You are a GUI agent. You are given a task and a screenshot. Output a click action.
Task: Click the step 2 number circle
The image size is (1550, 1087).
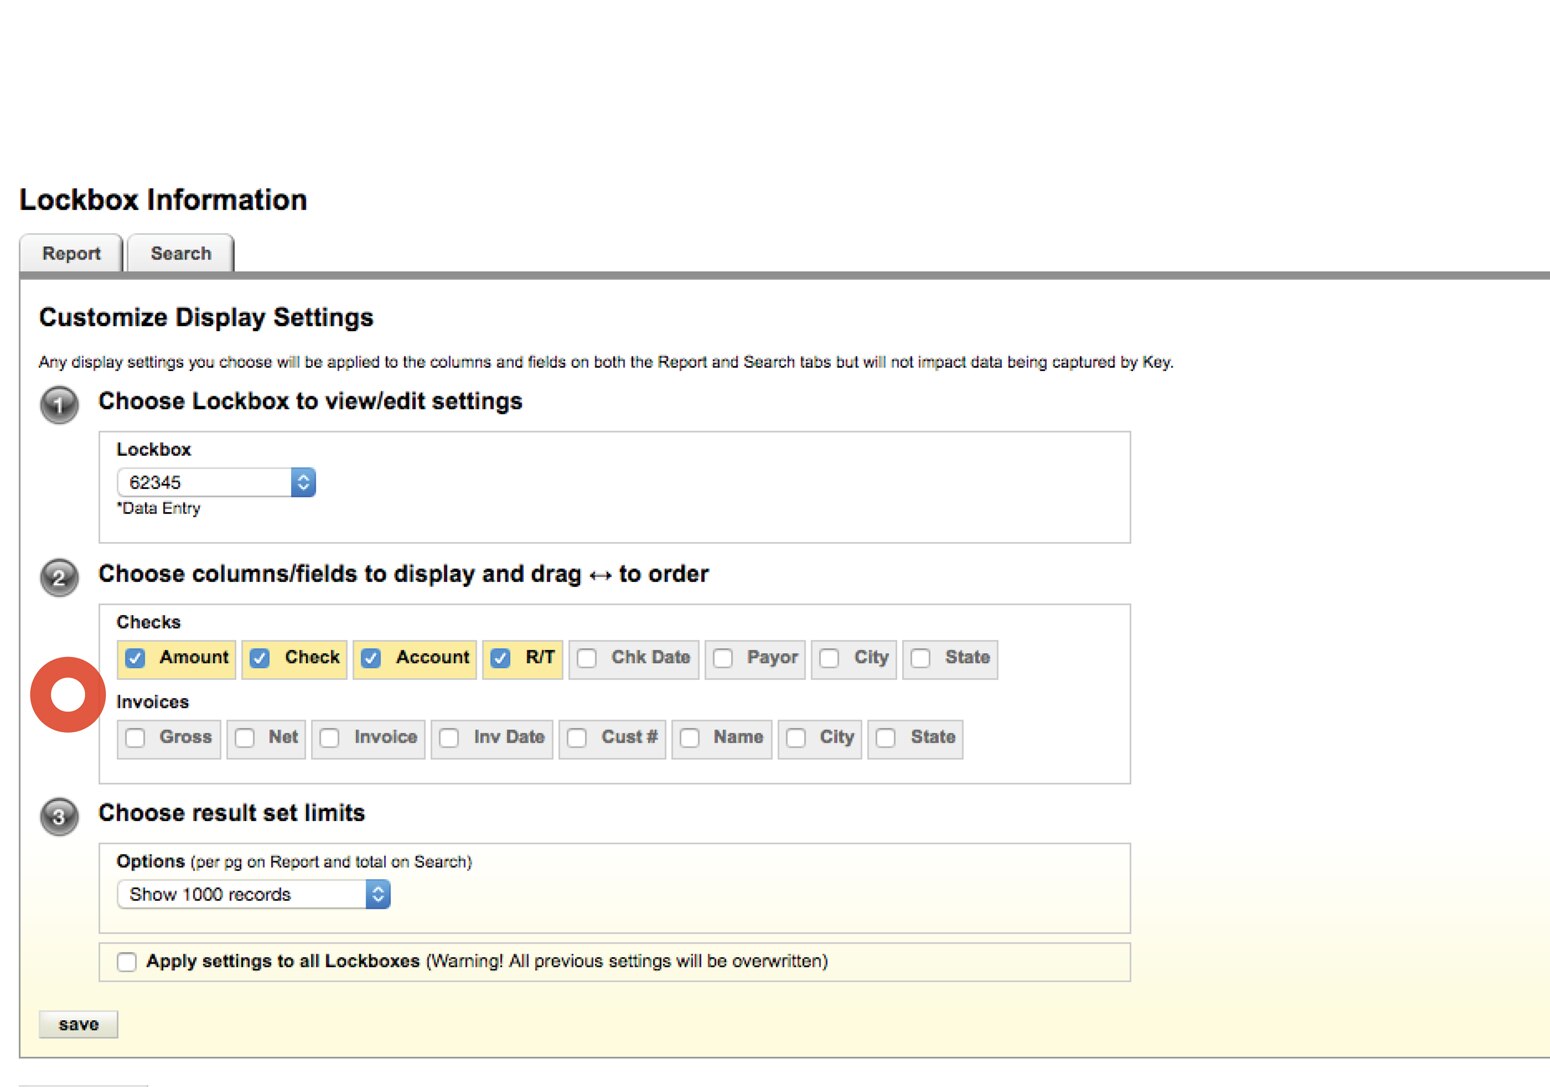point(59,578)
